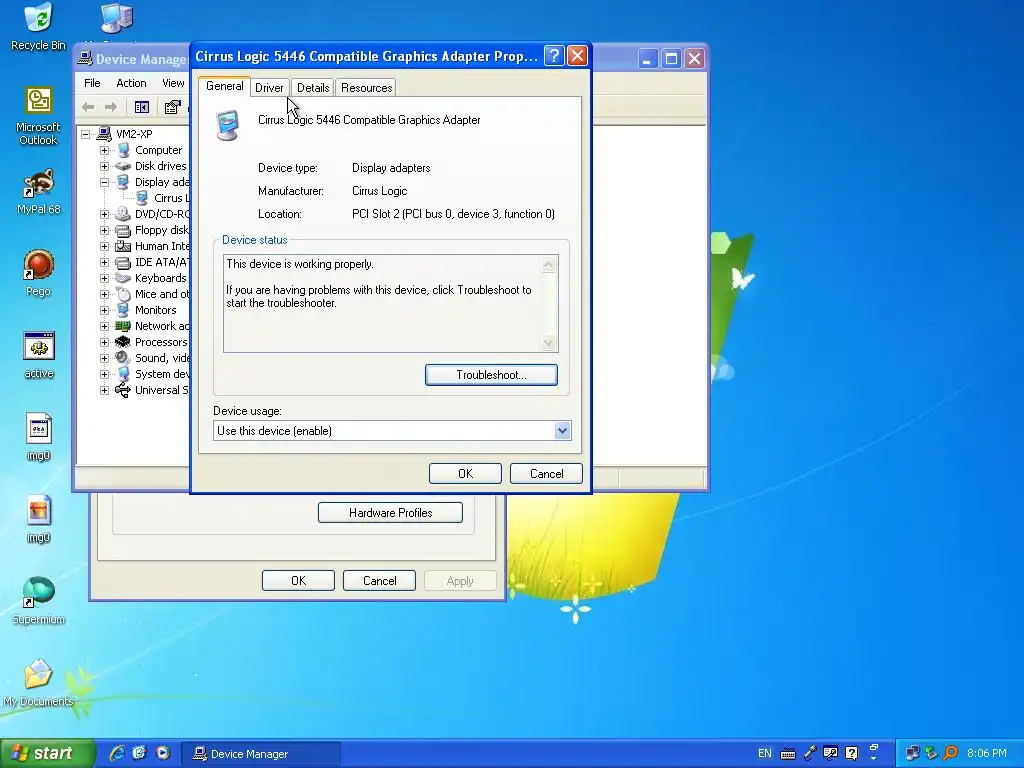Expand the Universal Serial Bus node
Viewport: 1024px width, 768px height.
pyautogui.click(x=104, y=390)
